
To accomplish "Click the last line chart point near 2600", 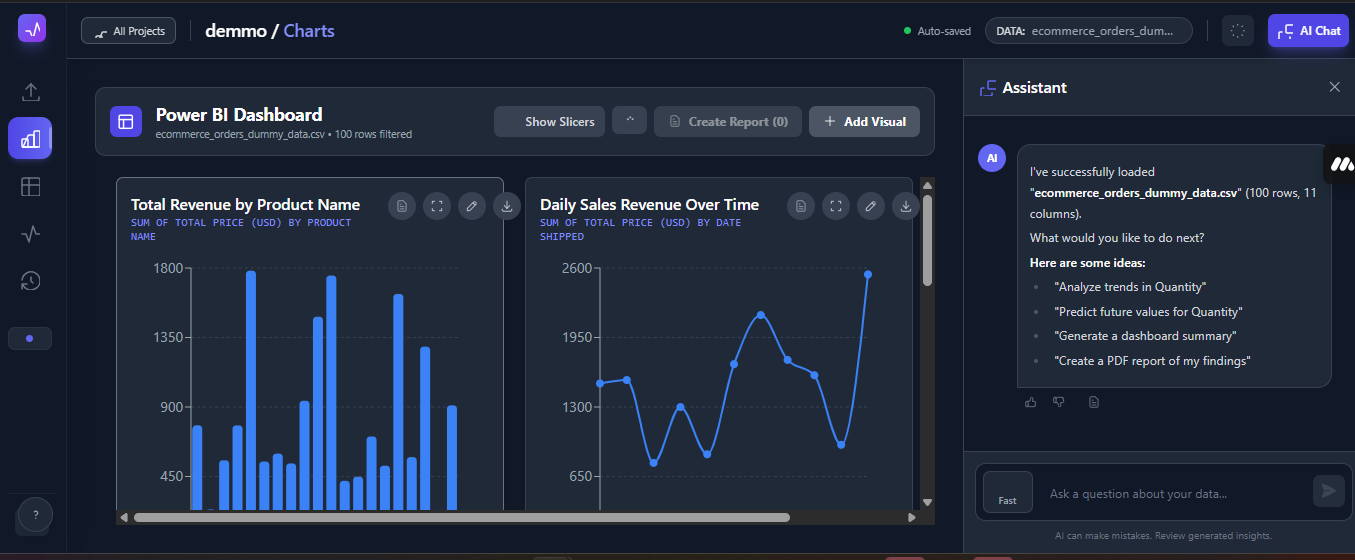I will [x=868, y=274].
